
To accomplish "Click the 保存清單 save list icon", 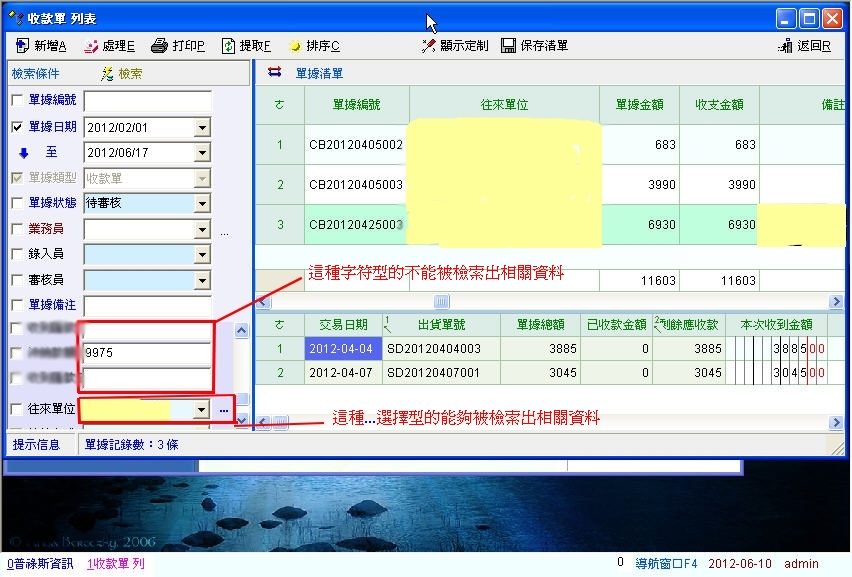I will coord(508,46).
